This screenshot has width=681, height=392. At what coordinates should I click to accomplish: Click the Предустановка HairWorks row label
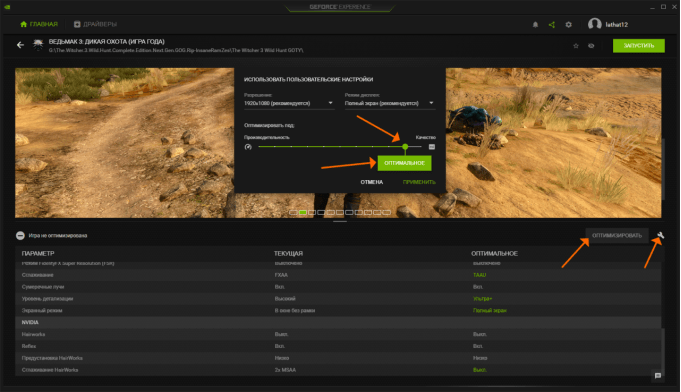52,358
